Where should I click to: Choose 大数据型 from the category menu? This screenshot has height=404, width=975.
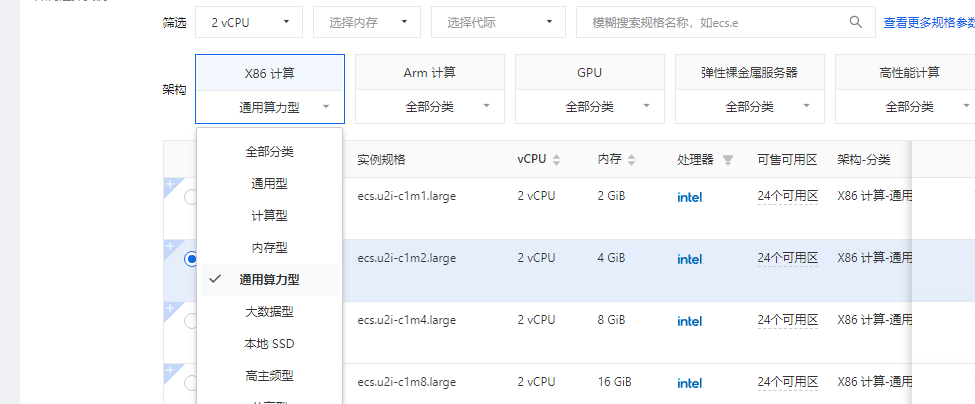(x=269, y=312)
